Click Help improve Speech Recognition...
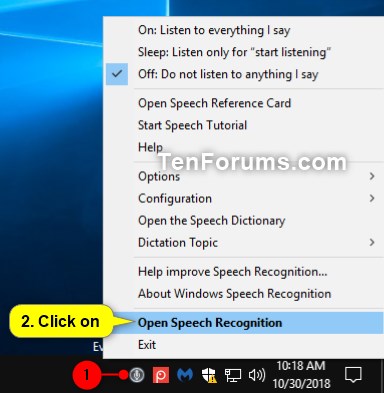Screen dimensions: 384x393 (243, 272)
